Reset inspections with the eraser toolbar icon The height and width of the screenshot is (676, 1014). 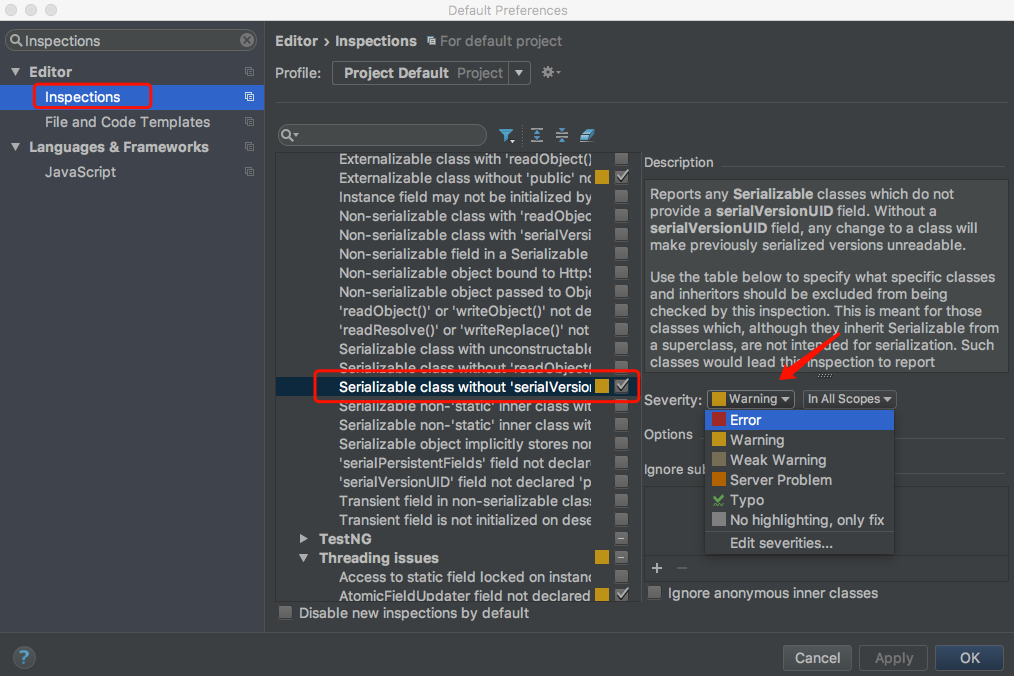point(589,135)
